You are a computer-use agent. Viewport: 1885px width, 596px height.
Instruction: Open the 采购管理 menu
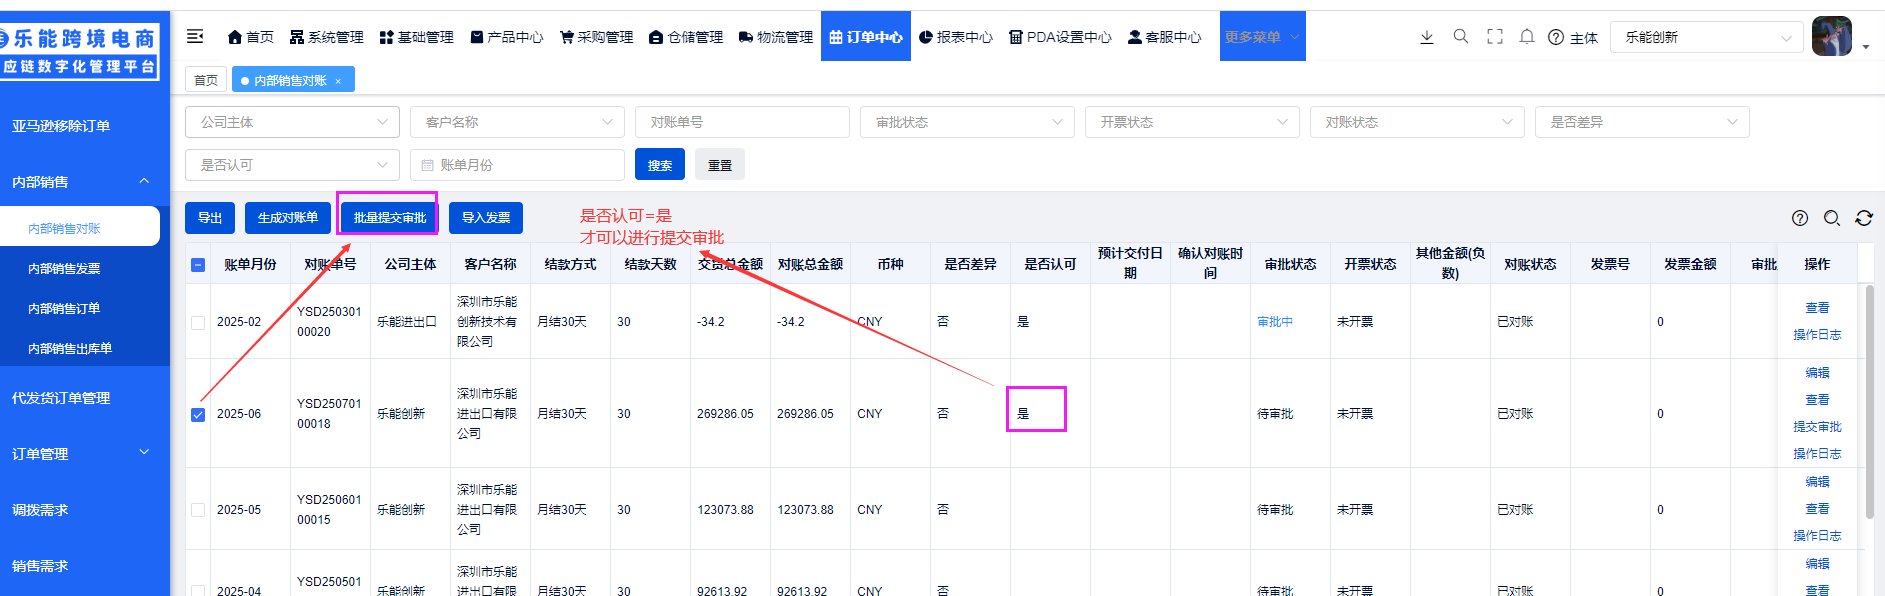point(597,37)
